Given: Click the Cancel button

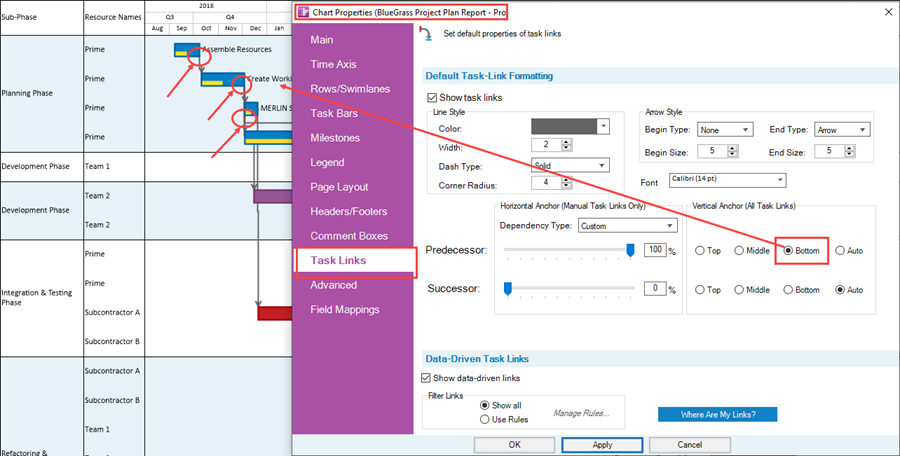Looking at the screenshot, I should pos(689,445).
